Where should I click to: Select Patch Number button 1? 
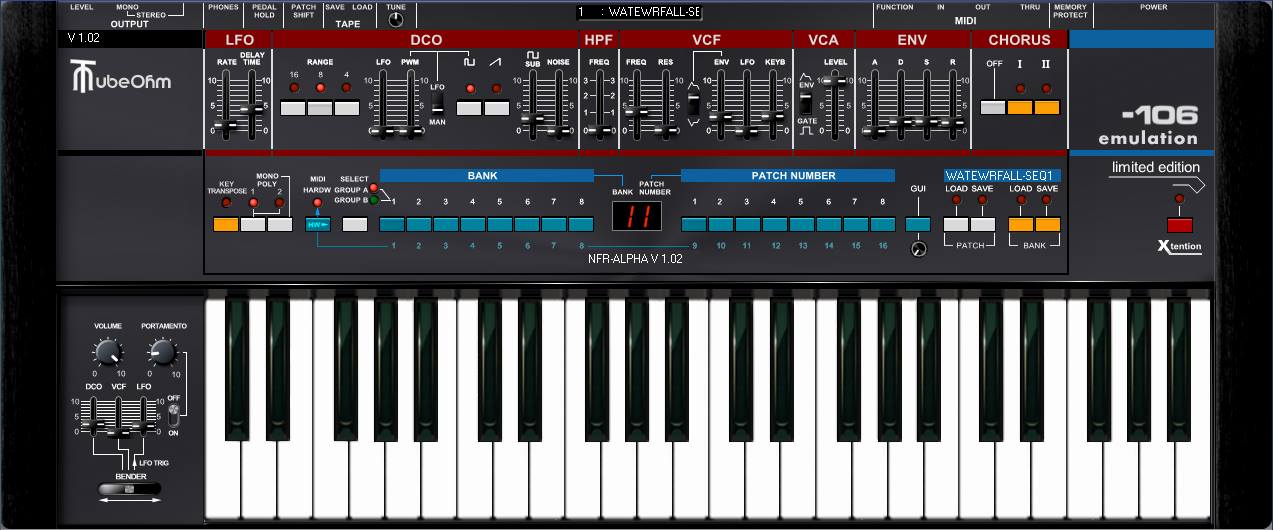point(694,225)
